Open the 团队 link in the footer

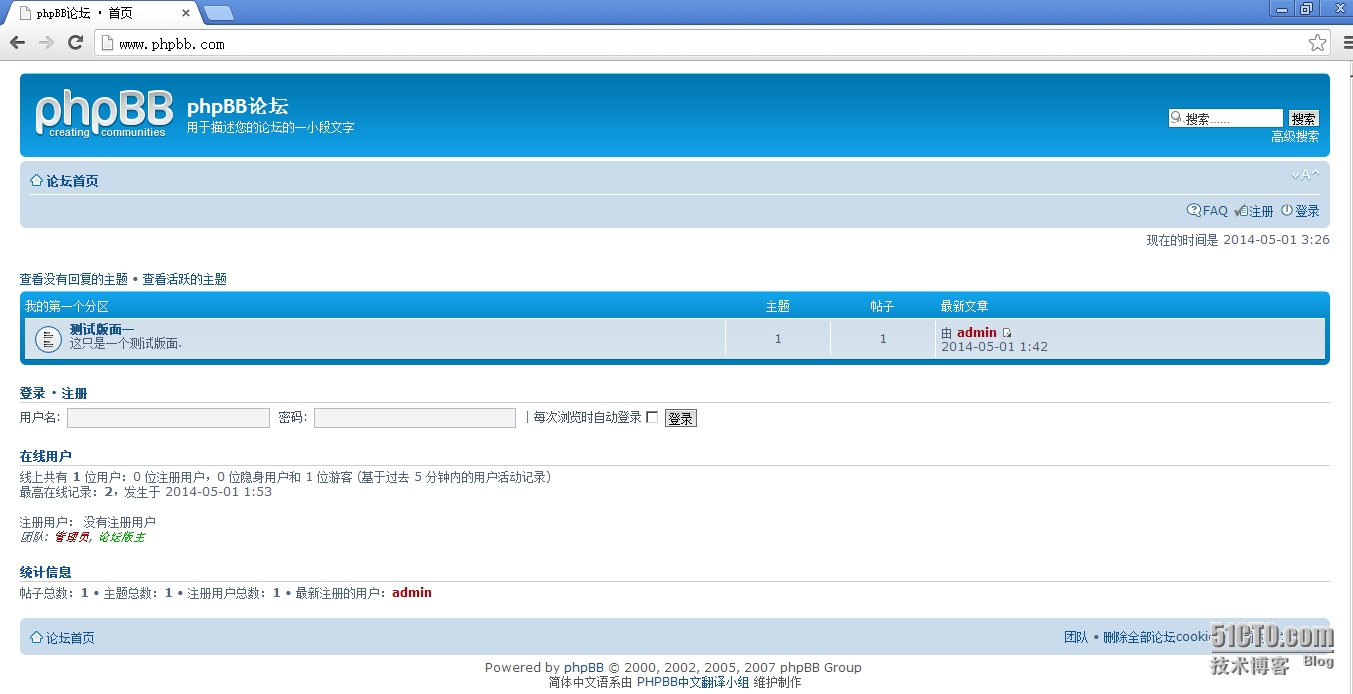point(1076,637)
